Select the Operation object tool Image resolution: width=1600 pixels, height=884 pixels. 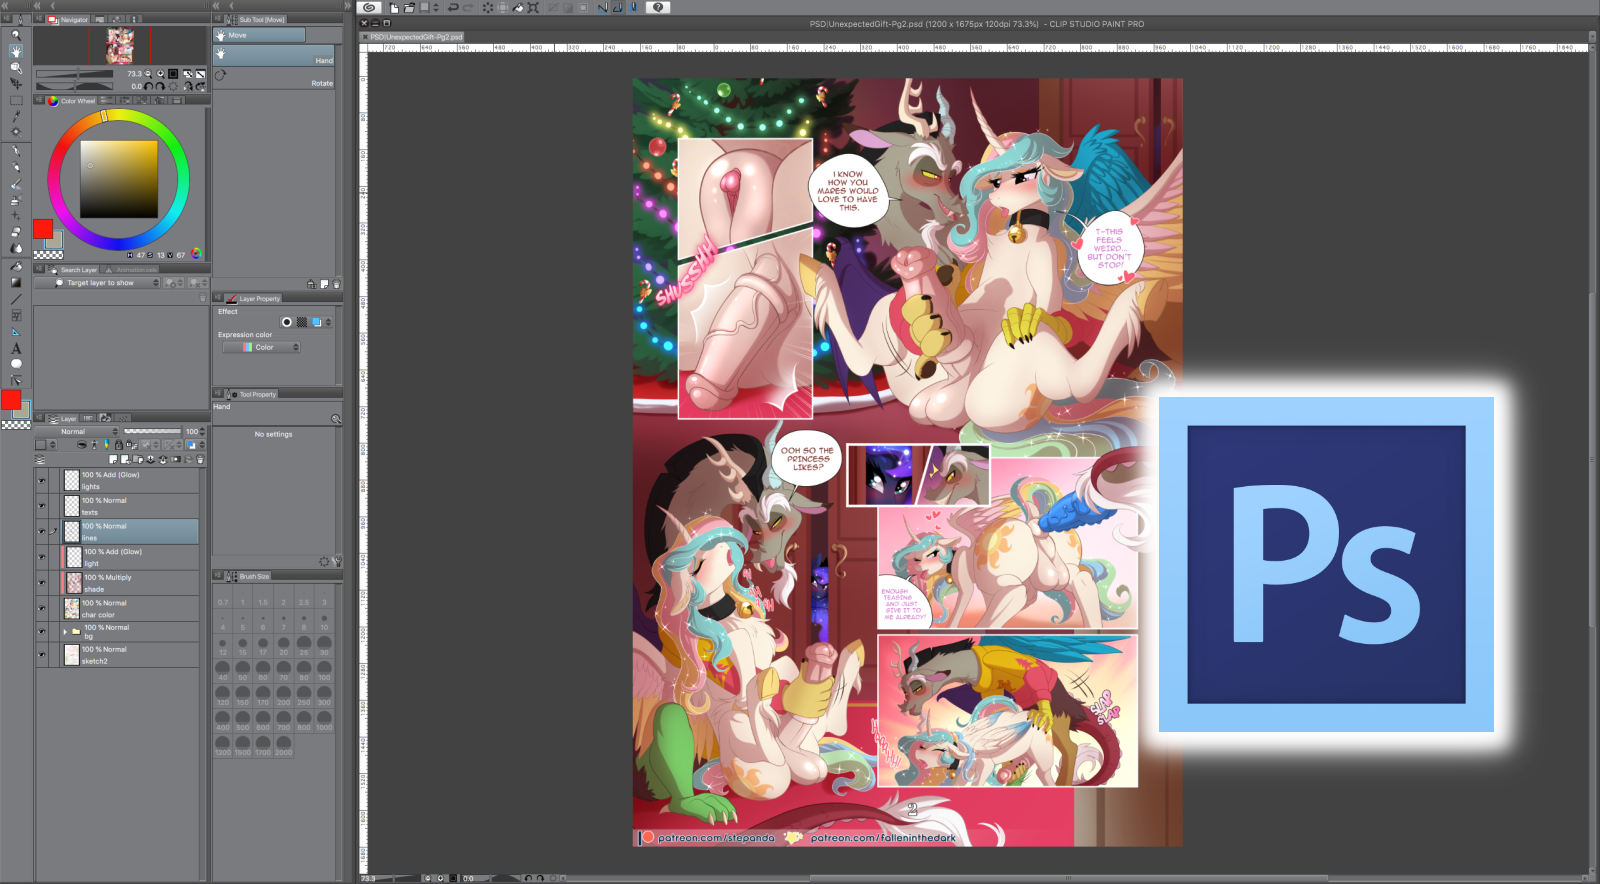[x=16, y=67]
